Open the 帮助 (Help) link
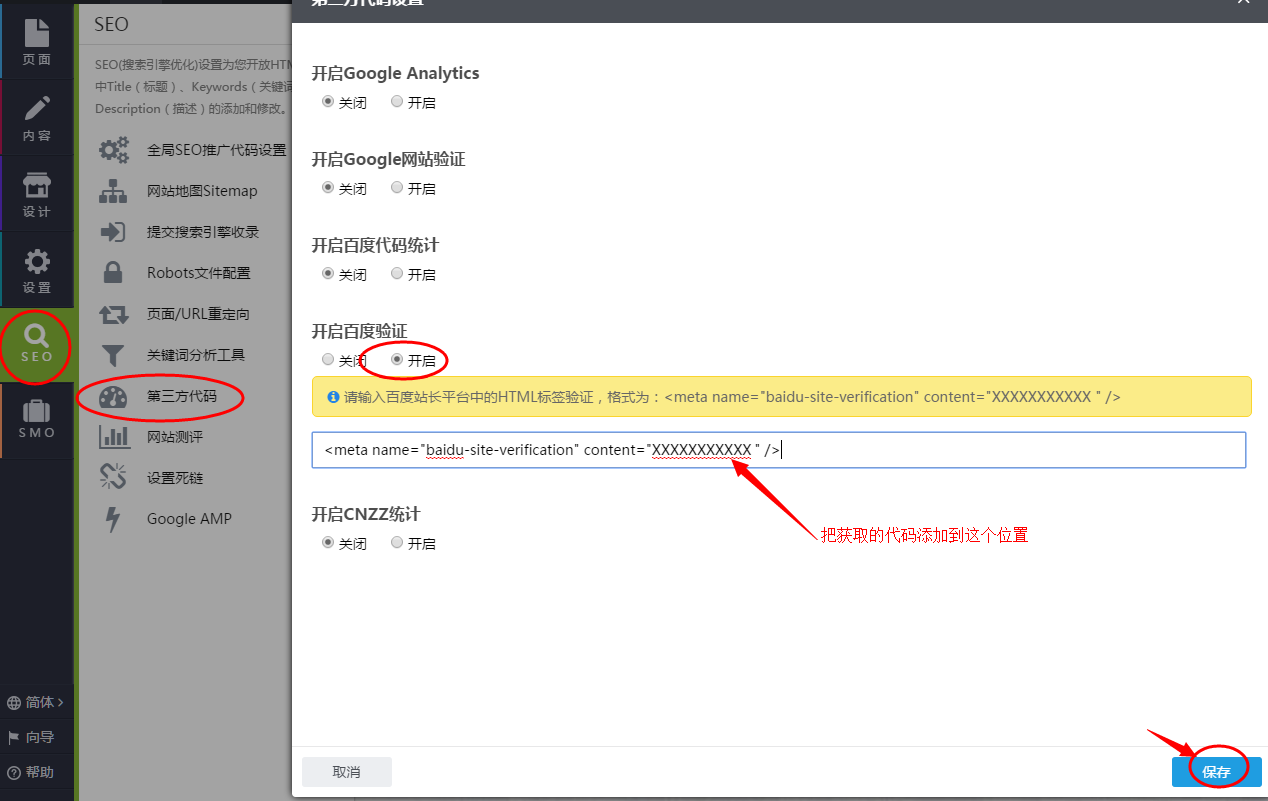 coord(31,772)
